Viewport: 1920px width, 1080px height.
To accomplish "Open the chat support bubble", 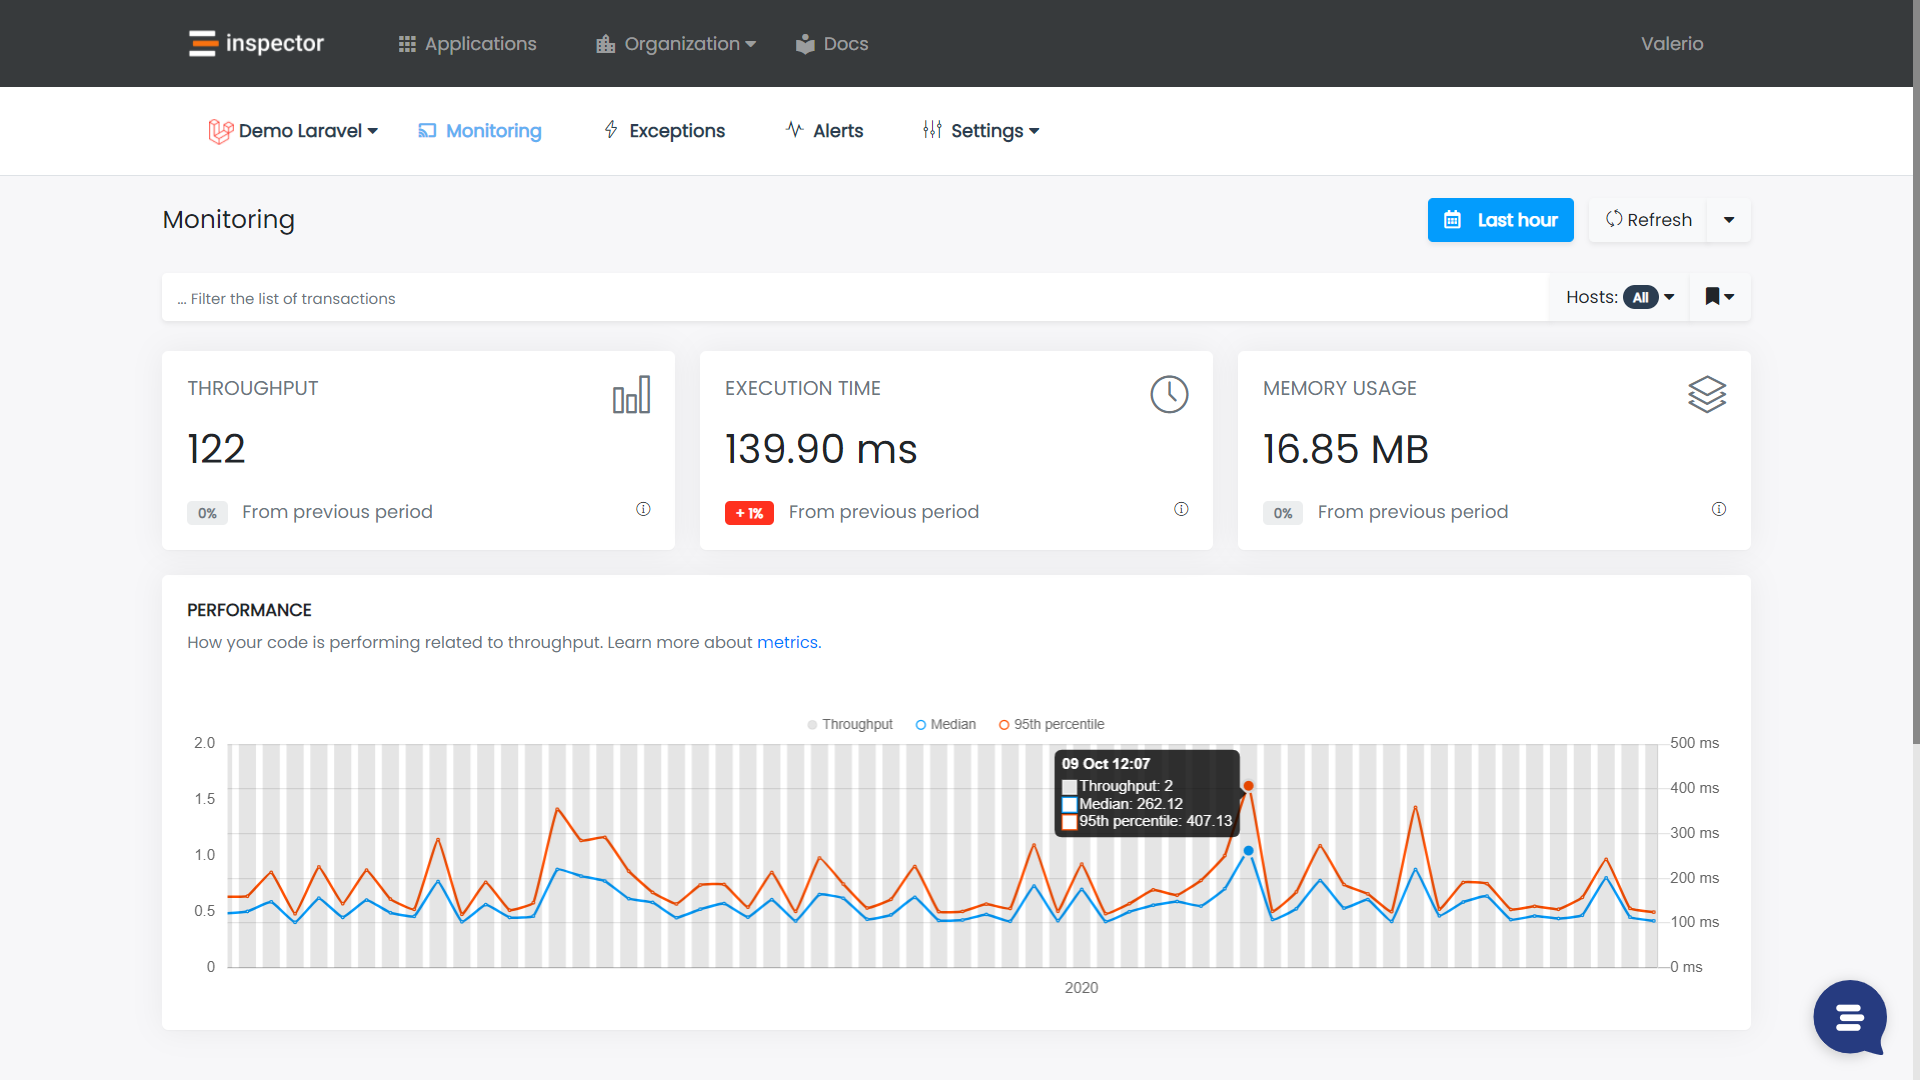I will click(x=1849, y=1017).
